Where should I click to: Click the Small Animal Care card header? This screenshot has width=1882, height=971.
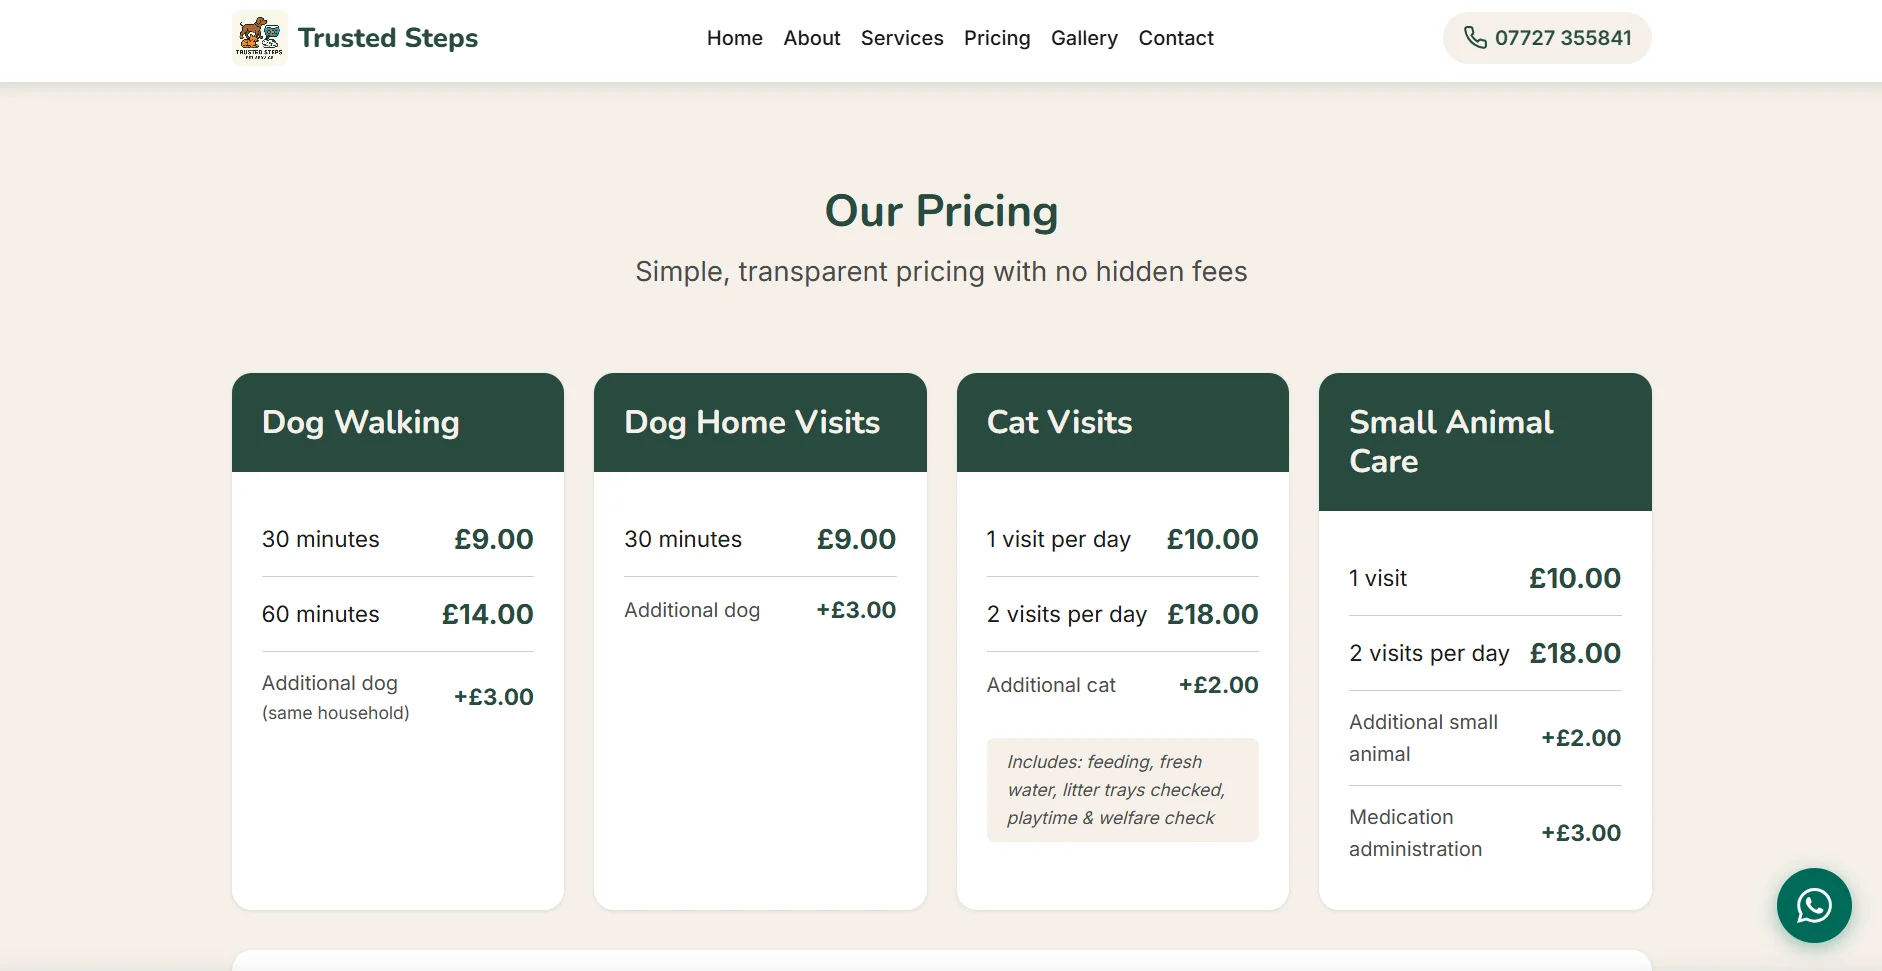pyautogui.click(x=1485, y=442)
